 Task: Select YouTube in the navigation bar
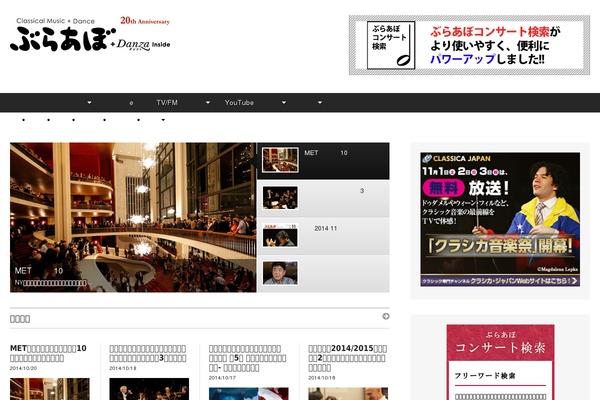point(239,103)
